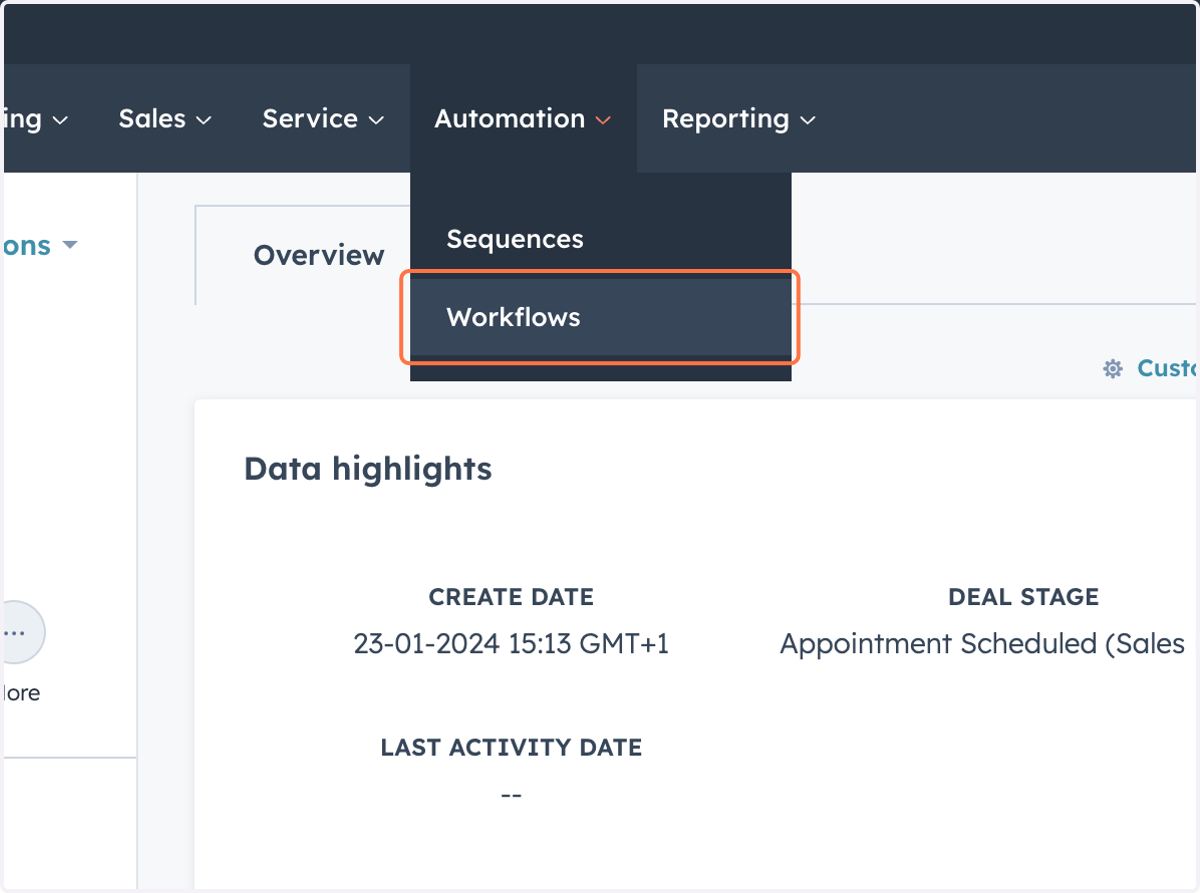Click the gear icon beside Customize
The height and width of the screenshot is (893, 1200).
1112,369
